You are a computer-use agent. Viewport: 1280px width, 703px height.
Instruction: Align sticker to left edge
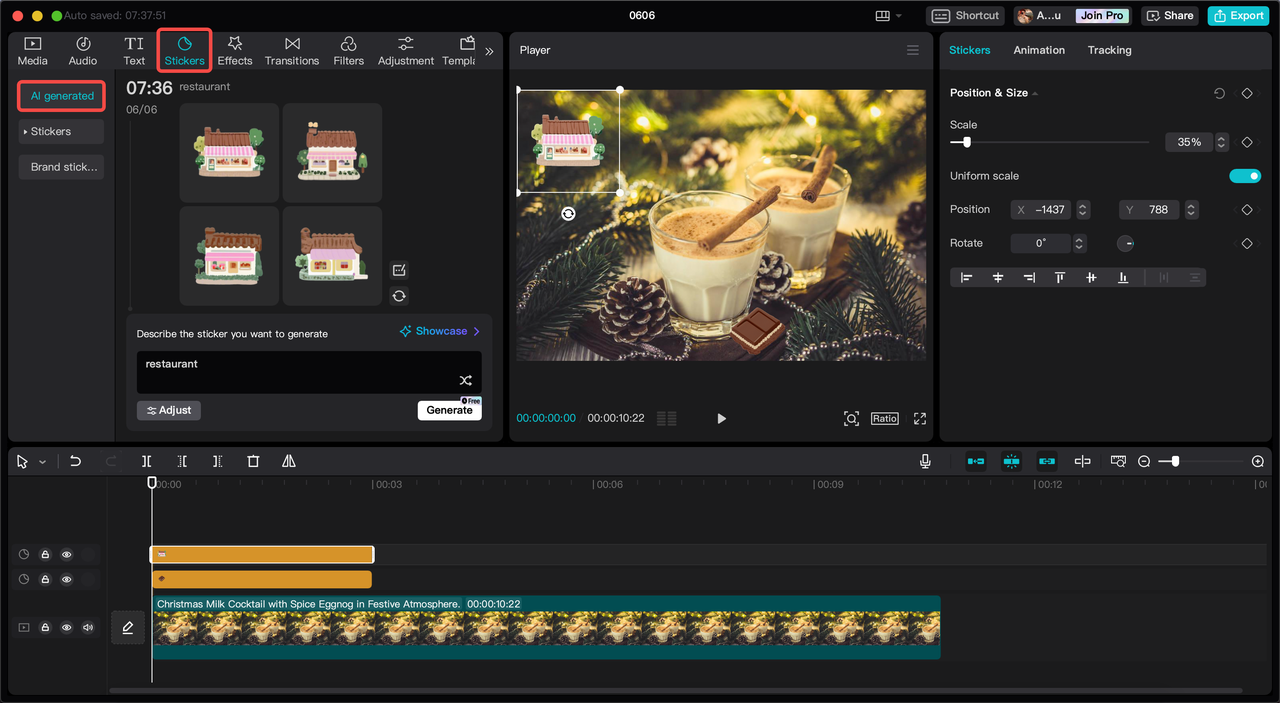click(966, 278)
